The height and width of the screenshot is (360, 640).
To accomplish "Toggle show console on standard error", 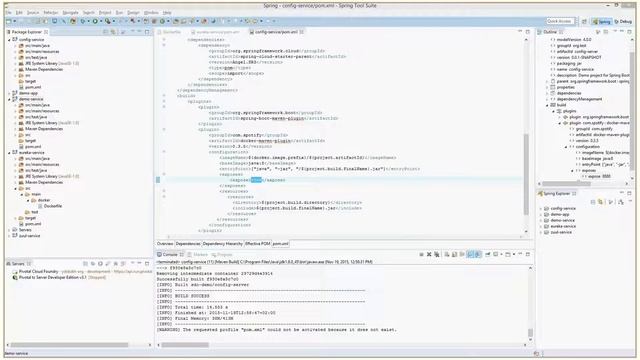I will pos(478,254).
